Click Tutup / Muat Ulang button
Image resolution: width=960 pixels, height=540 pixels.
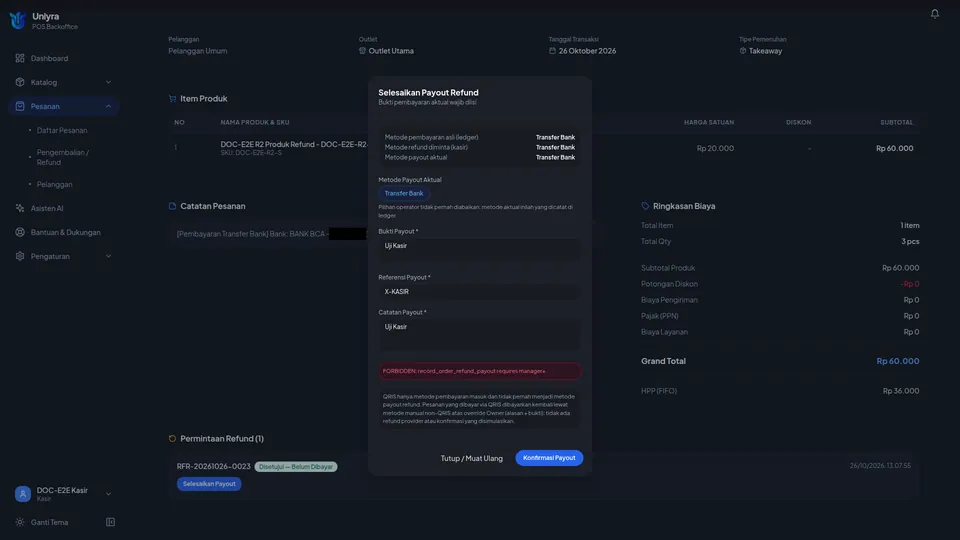pyautogui.click(x=471, y=458)
